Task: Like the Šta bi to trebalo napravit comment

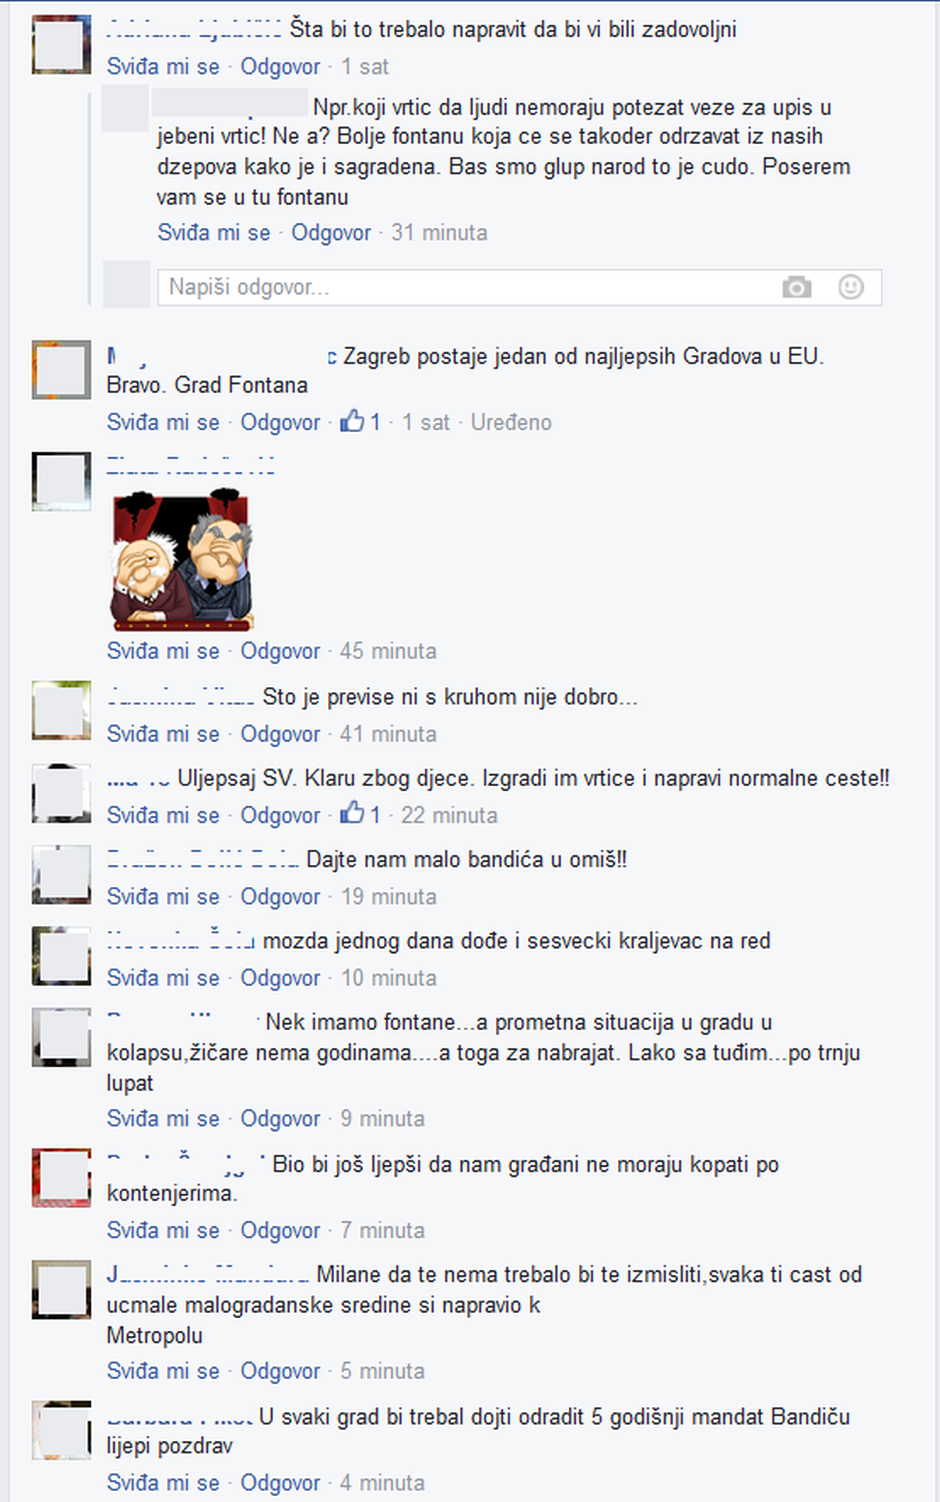Action: point(163,67)
